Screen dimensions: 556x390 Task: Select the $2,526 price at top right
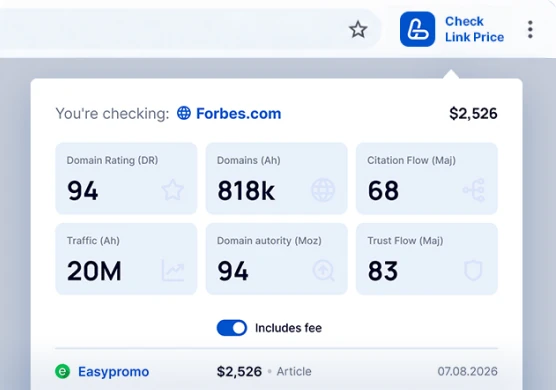tap(473, 113)
